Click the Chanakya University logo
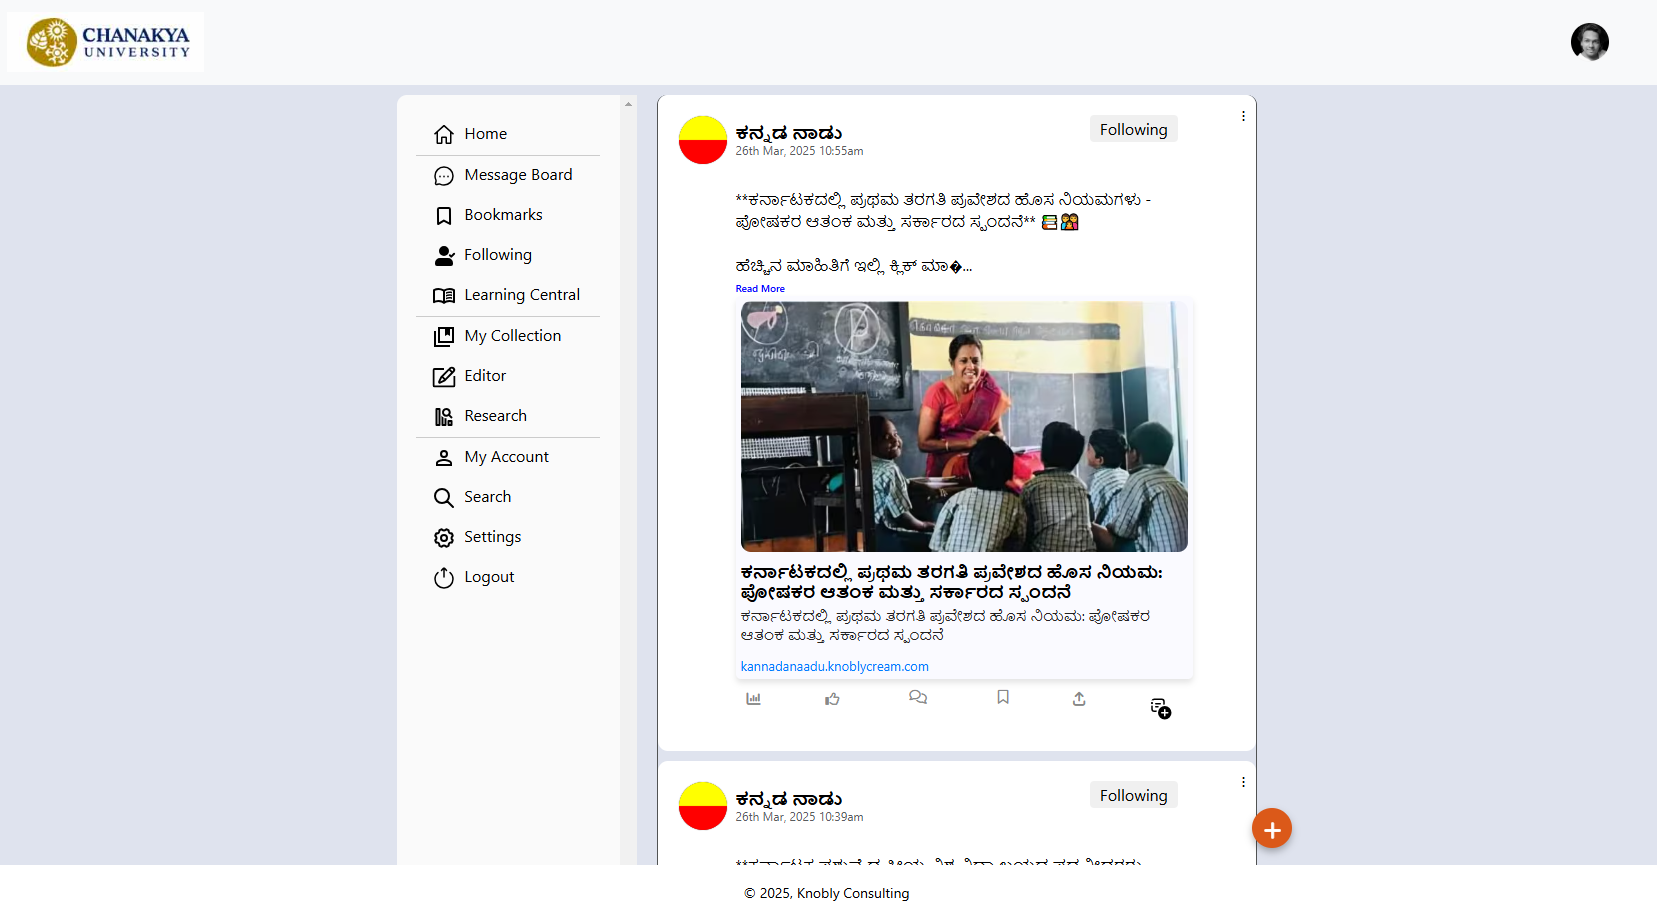Viewport: 1657px width, 918px height. (x=106, y=42)
